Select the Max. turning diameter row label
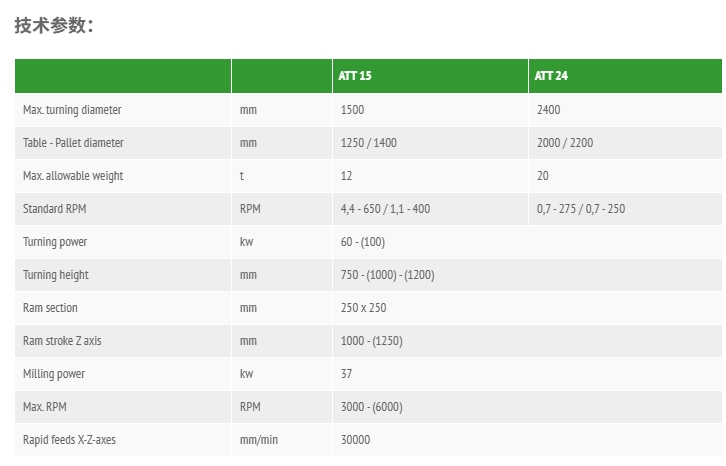This screenshot has height=466, width=726. (72, 110)
